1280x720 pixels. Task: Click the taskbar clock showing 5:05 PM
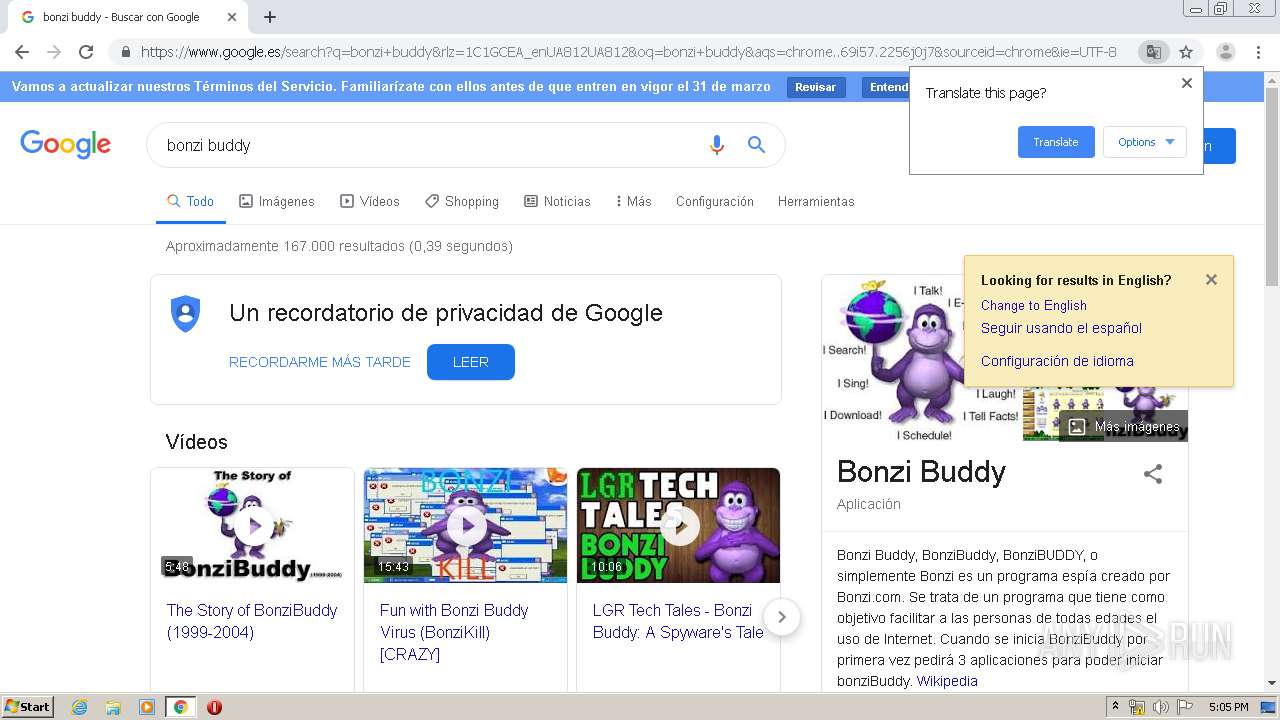coord(1228,707)
